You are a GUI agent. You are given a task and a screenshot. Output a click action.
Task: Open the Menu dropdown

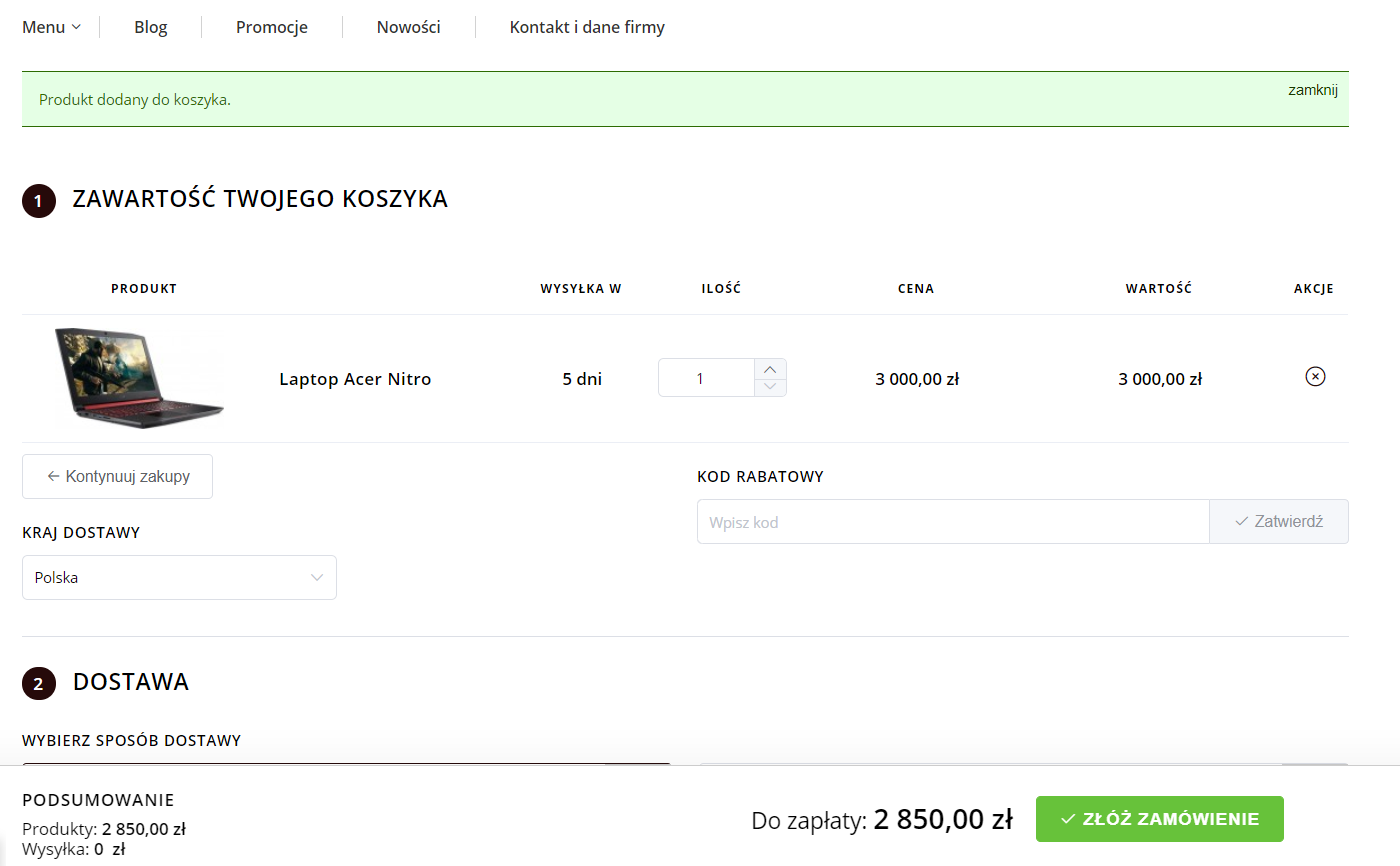pos(51,27)
